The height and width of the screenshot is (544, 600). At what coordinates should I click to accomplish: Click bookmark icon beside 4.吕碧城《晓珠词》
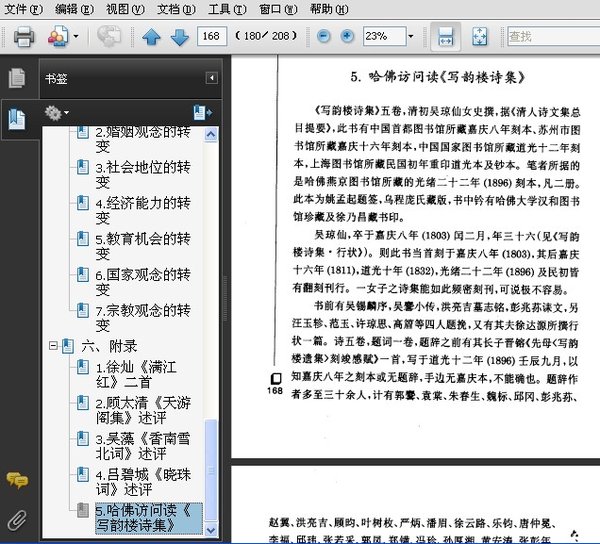click(x=83, y=474)
